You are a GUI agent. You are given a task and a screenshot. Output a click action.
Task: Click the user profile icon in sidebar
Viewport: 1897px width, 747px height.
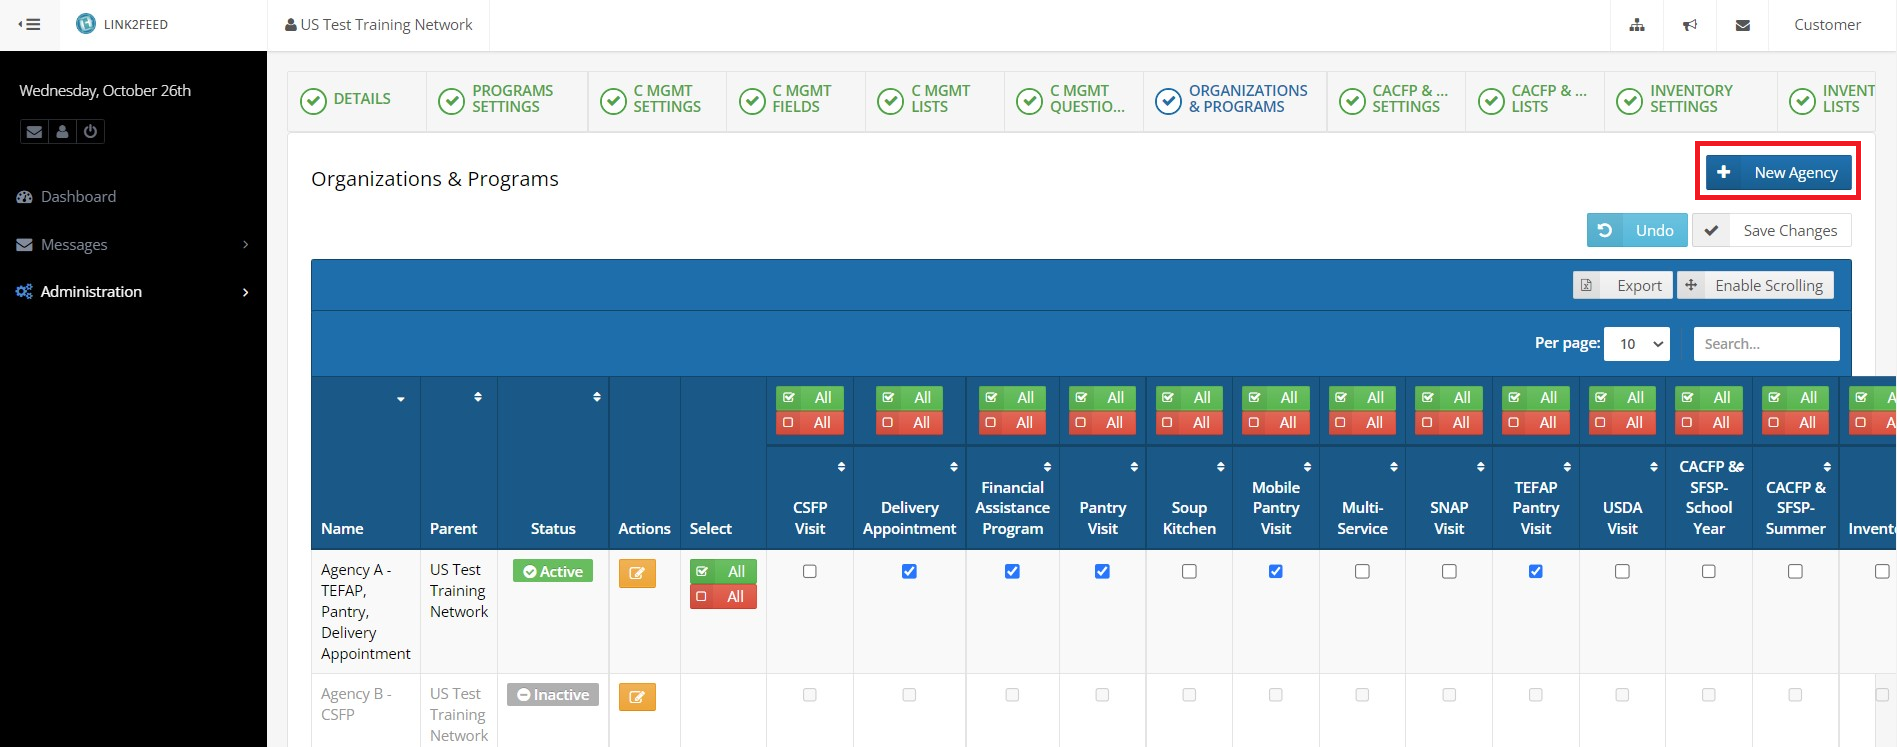coord(62,131)
